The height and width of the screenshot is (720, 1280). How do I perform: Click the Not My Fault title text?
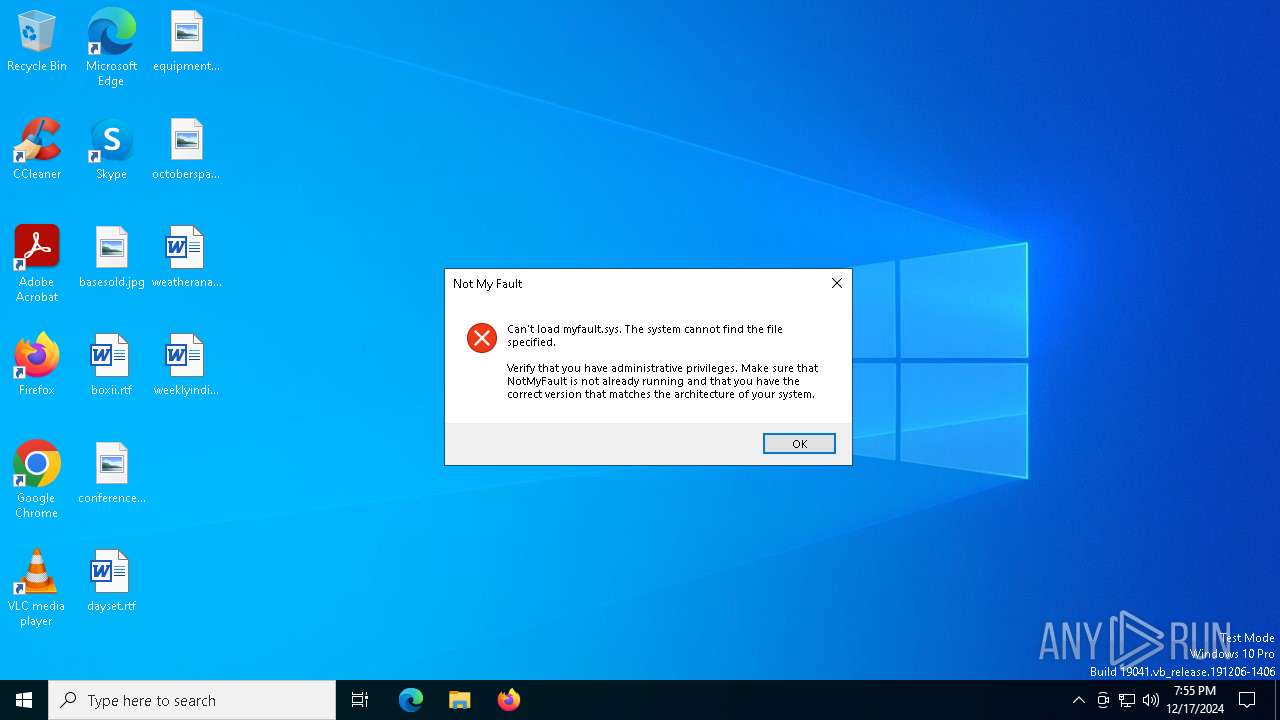pyautogui.click(x=488, y=284)
